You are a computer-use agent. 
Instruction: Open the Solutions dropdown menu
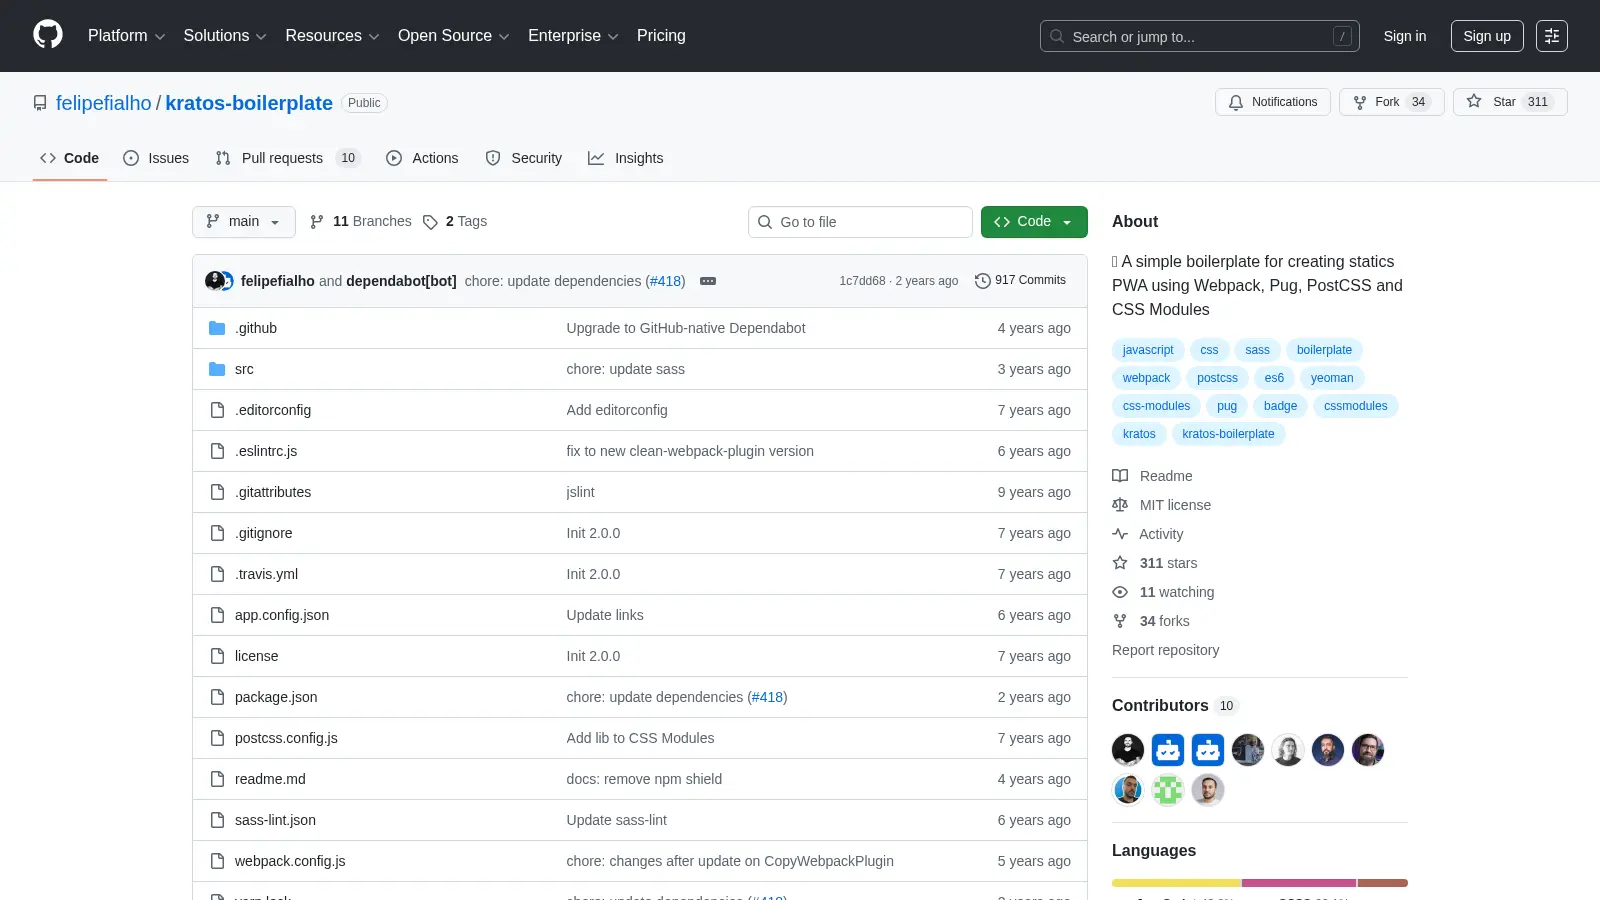225,36
